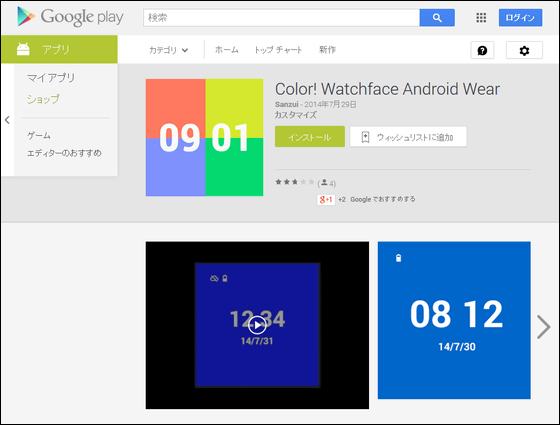Click the g+1 recommend button
Image resolution: width=560 pixels, height=425 pixels.
coord(326,199)
